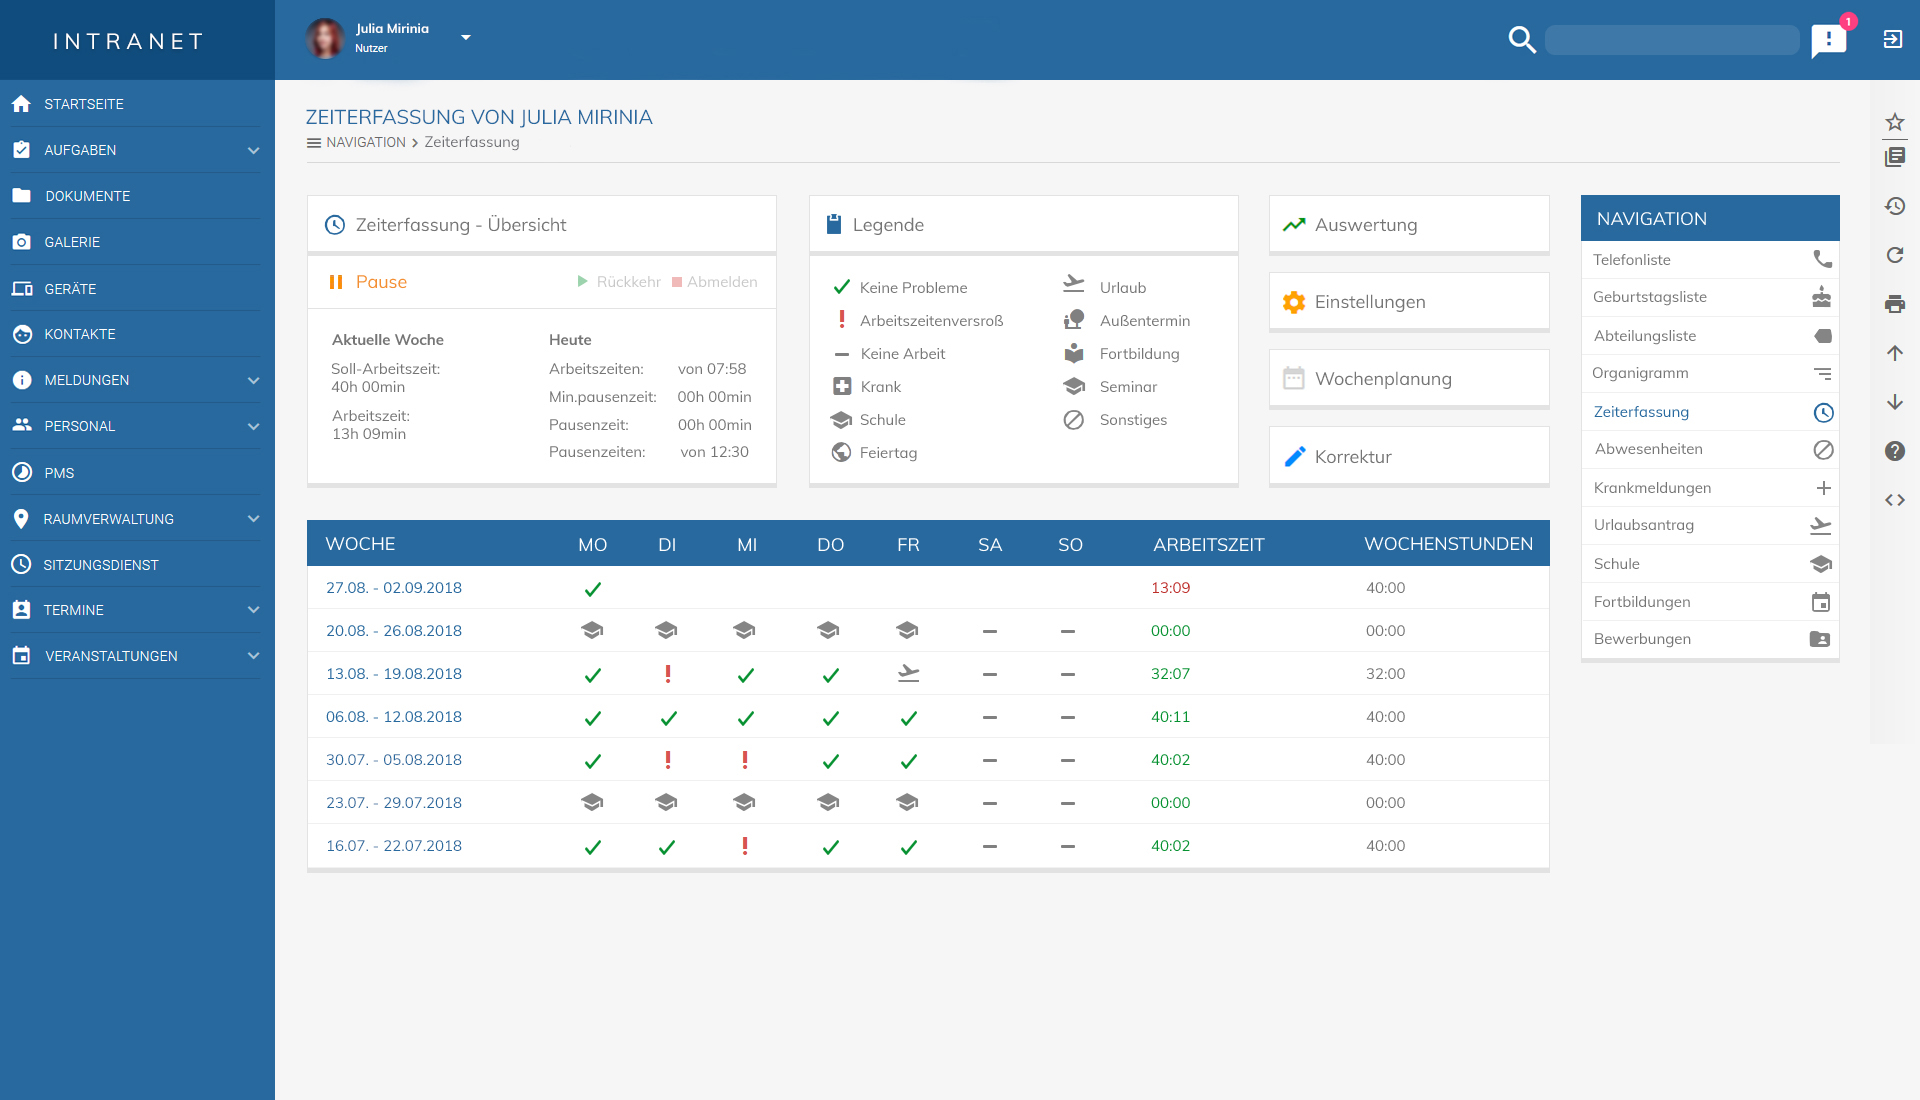Click the hamburger icon beside NAVIGATION breadcrumb
The width and height of the screenshot is (1920, 1100).
pyautogui.click(x=314, y=143)
